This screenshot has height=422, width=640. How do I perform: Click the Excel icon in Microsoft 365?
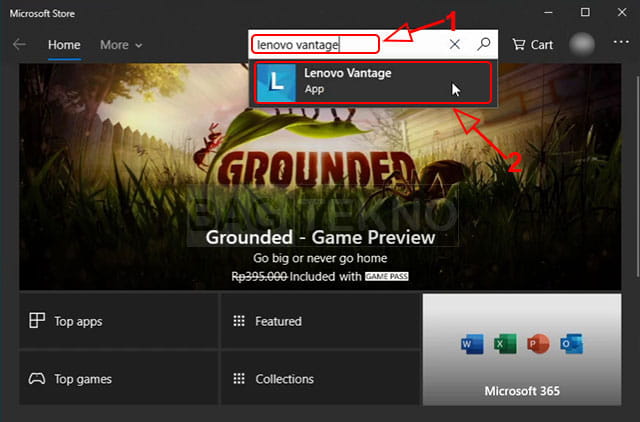coord(505,344)
